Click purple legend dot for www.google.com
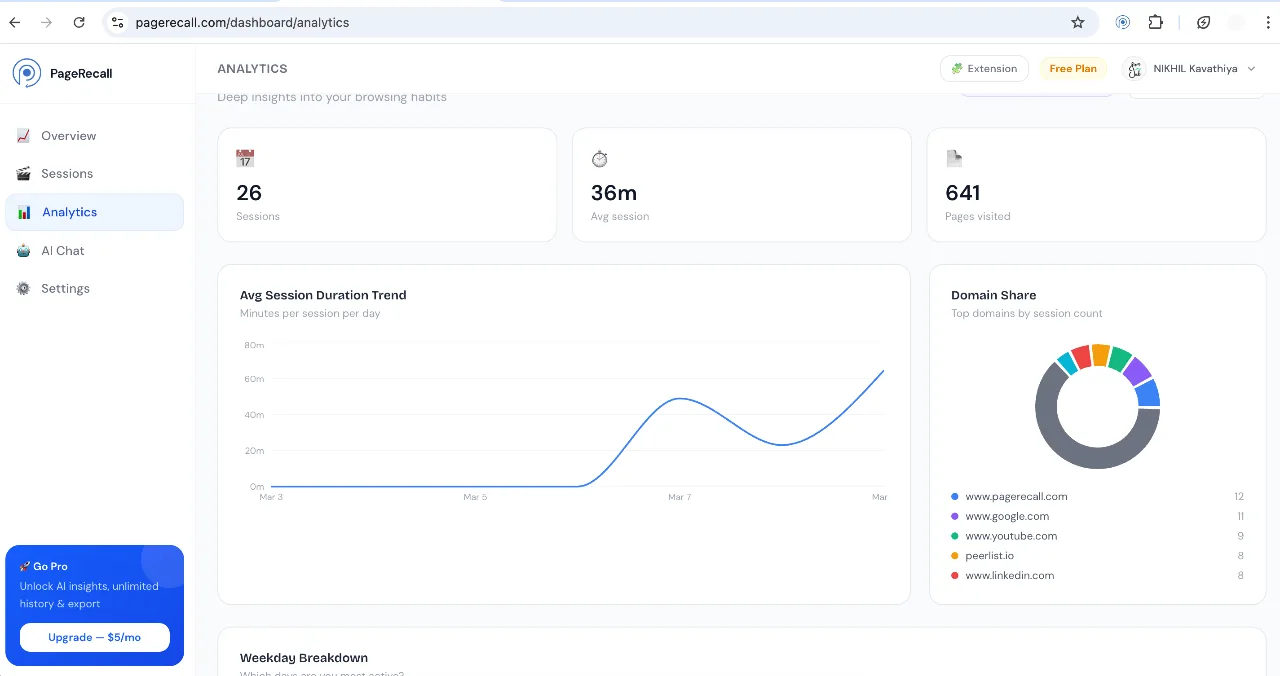 [x=955, y=516]
